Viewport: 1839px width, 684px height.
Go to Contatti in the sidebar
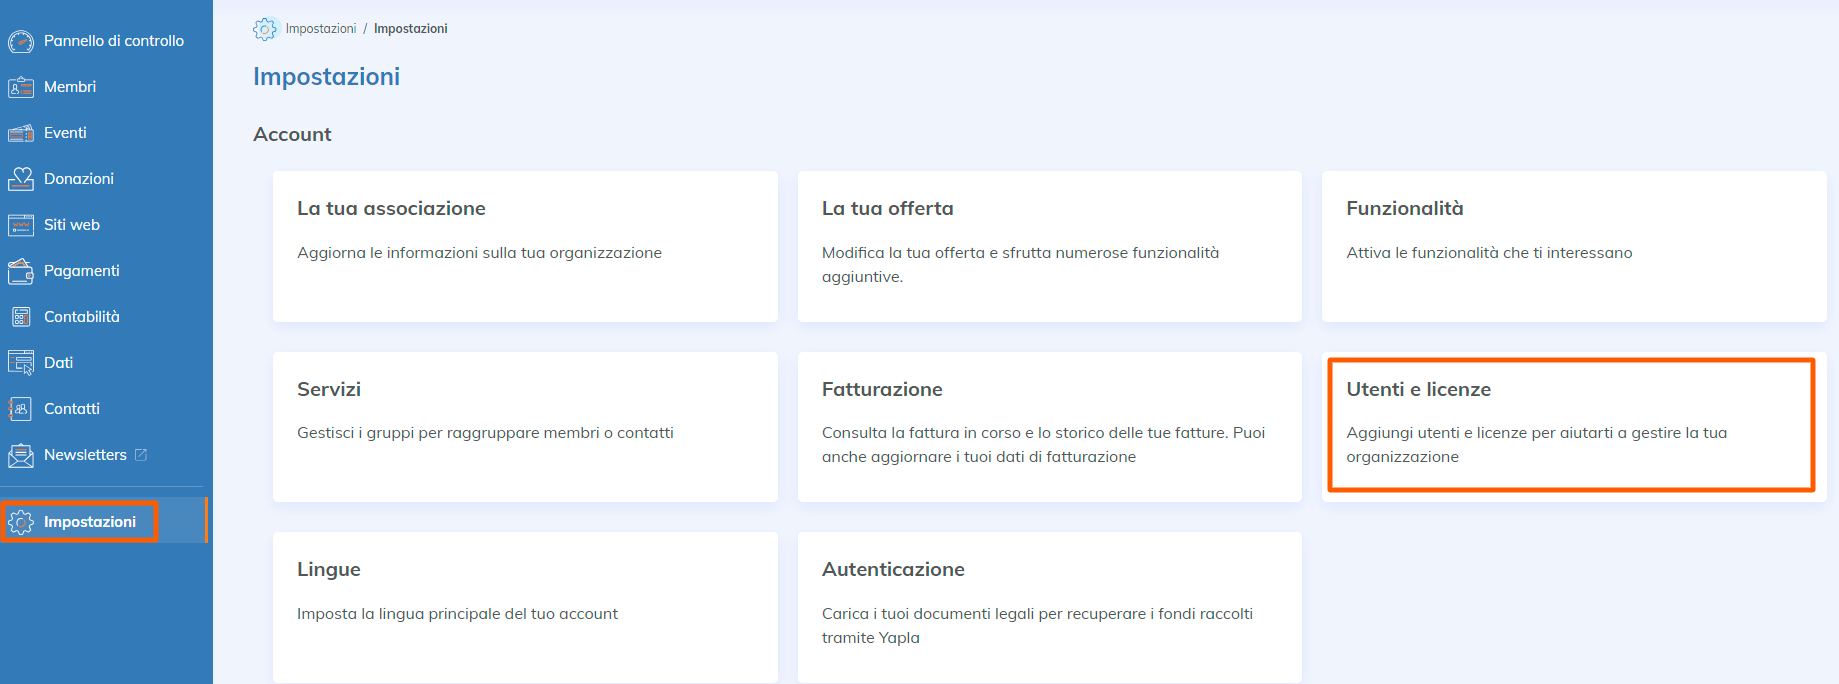point(71,409)
